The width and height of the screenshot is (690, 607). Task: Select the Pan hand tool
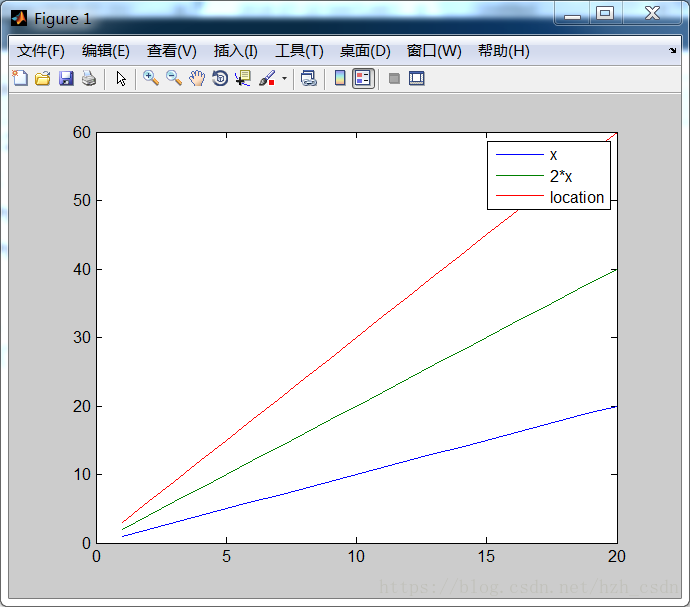coord(197,78)
